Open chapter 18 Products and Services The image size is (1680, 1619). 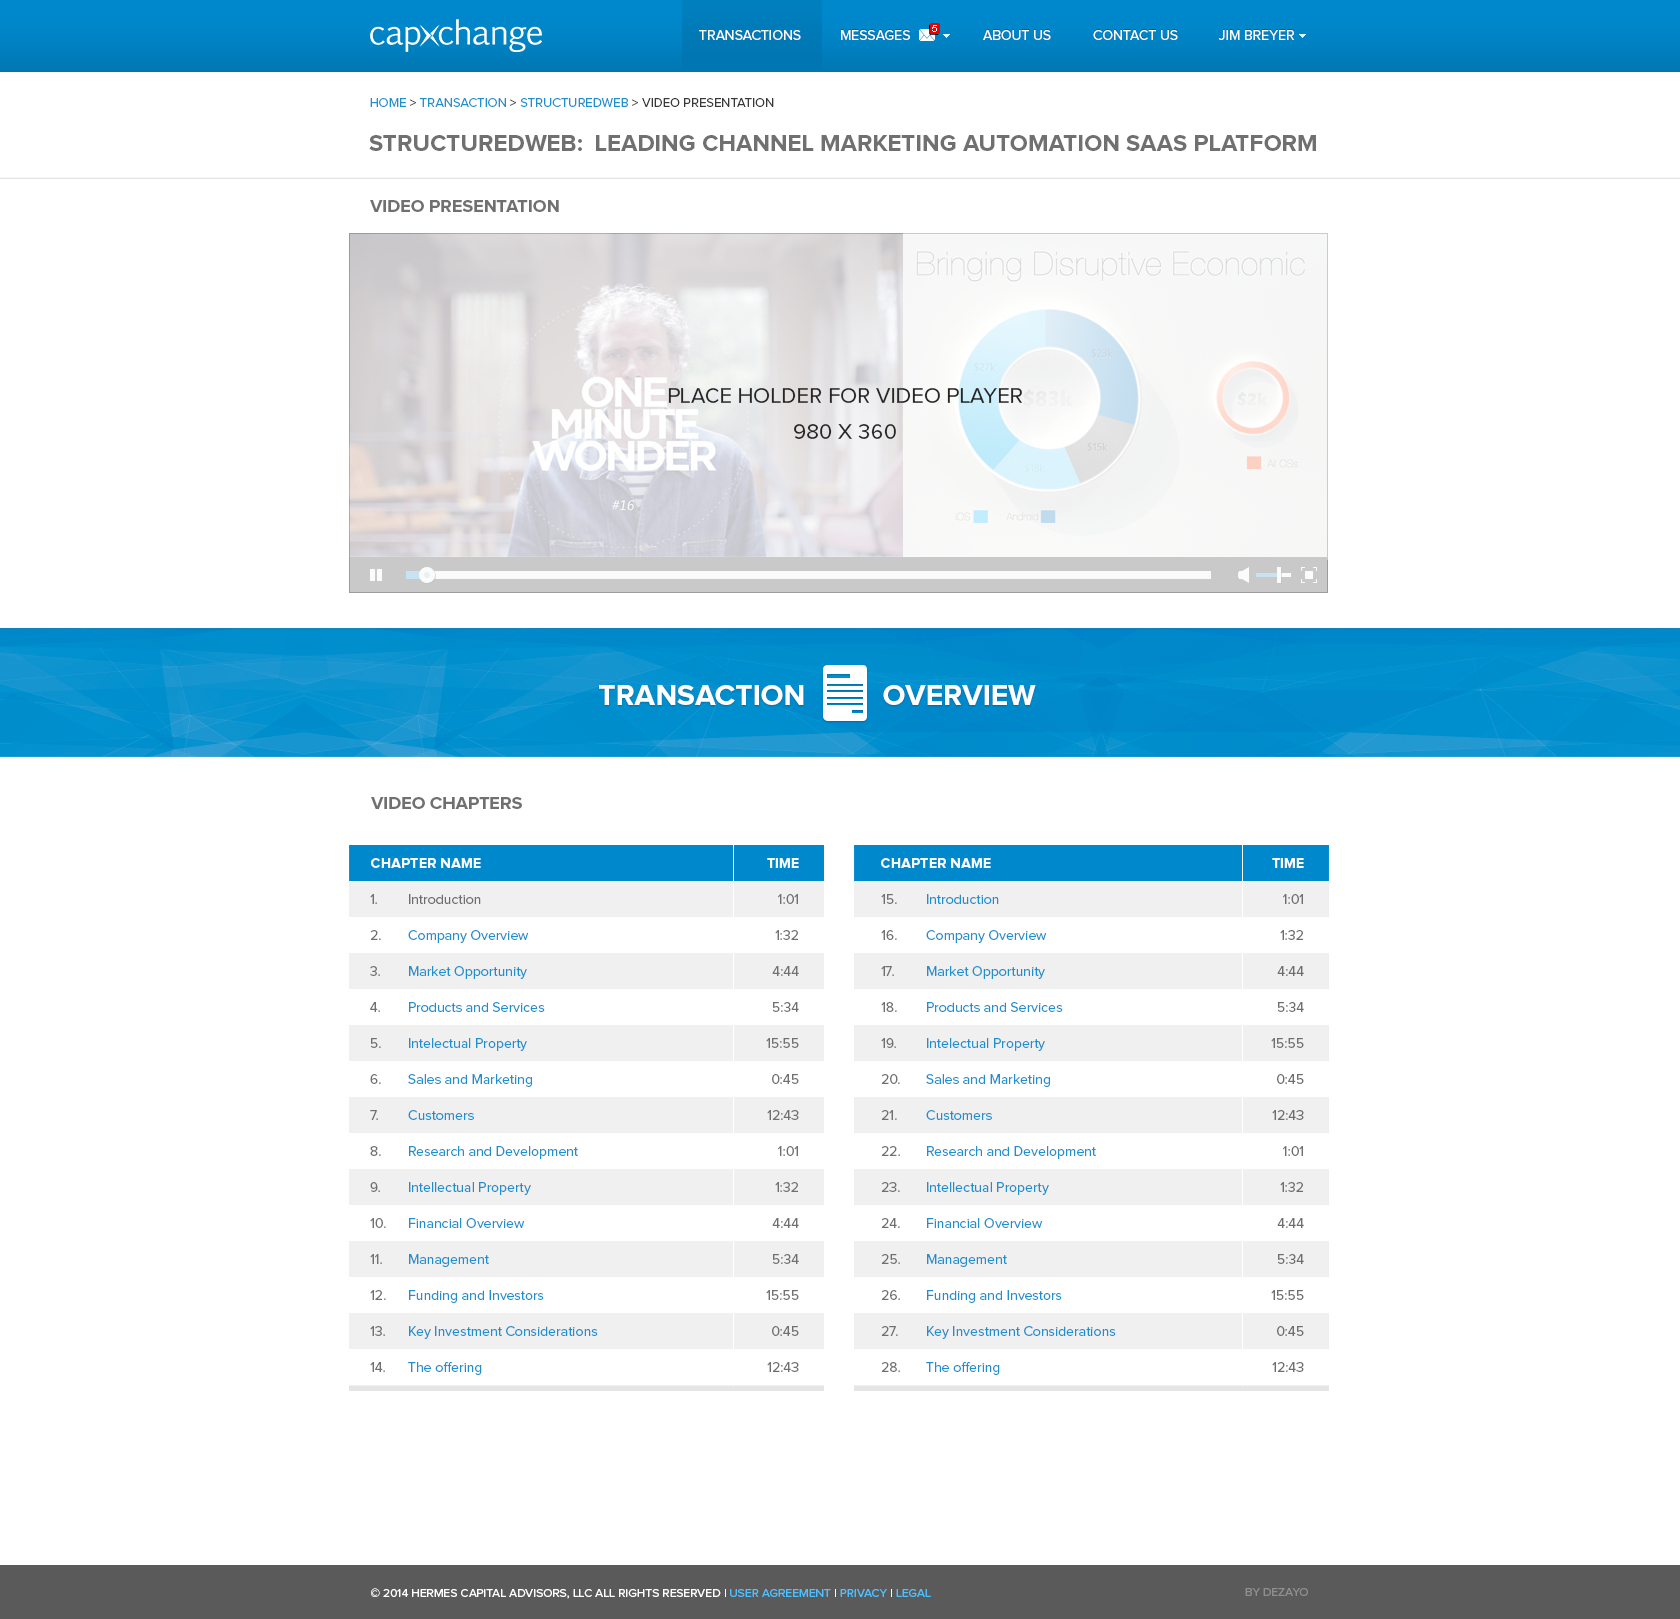click(x=994, y=1007)
